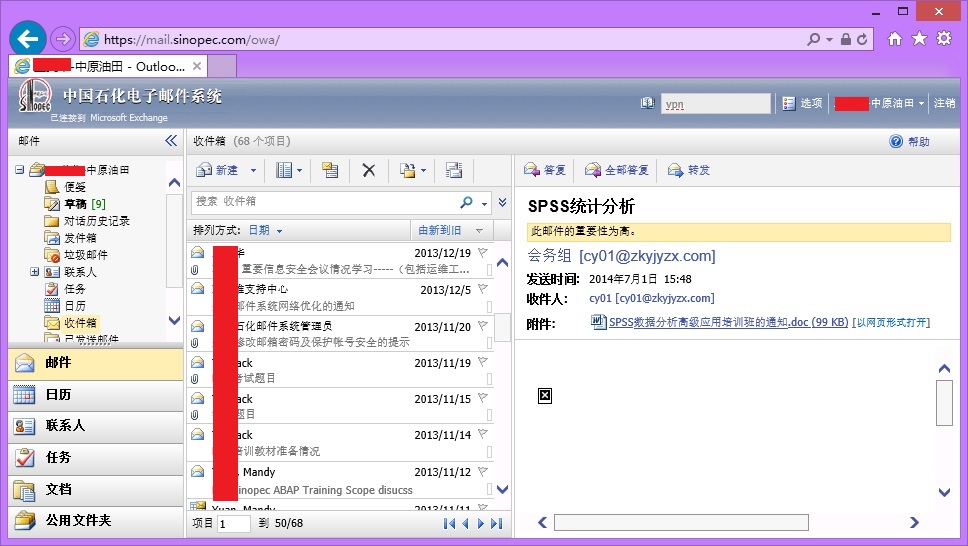Delete the message with the X icon
This screenshot has height=546, width=968.
(369, 170)
